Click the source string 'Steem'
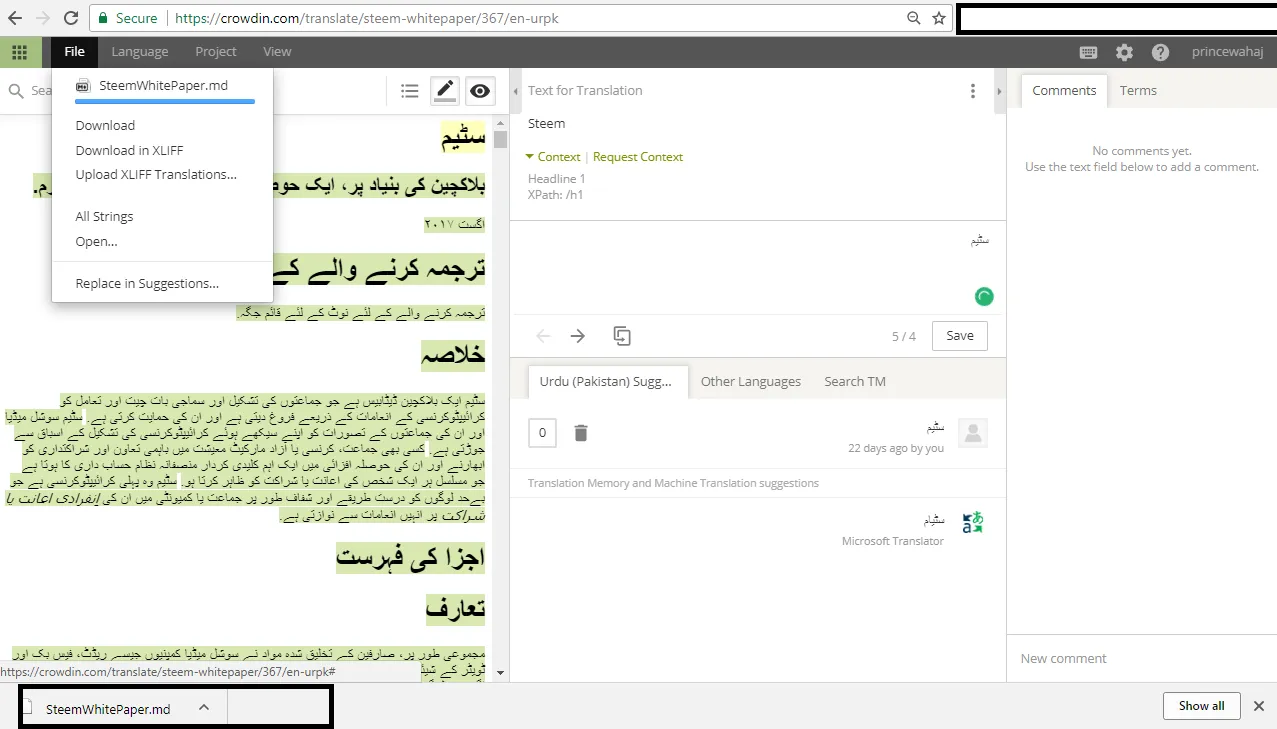 click(x=546, y=124)
